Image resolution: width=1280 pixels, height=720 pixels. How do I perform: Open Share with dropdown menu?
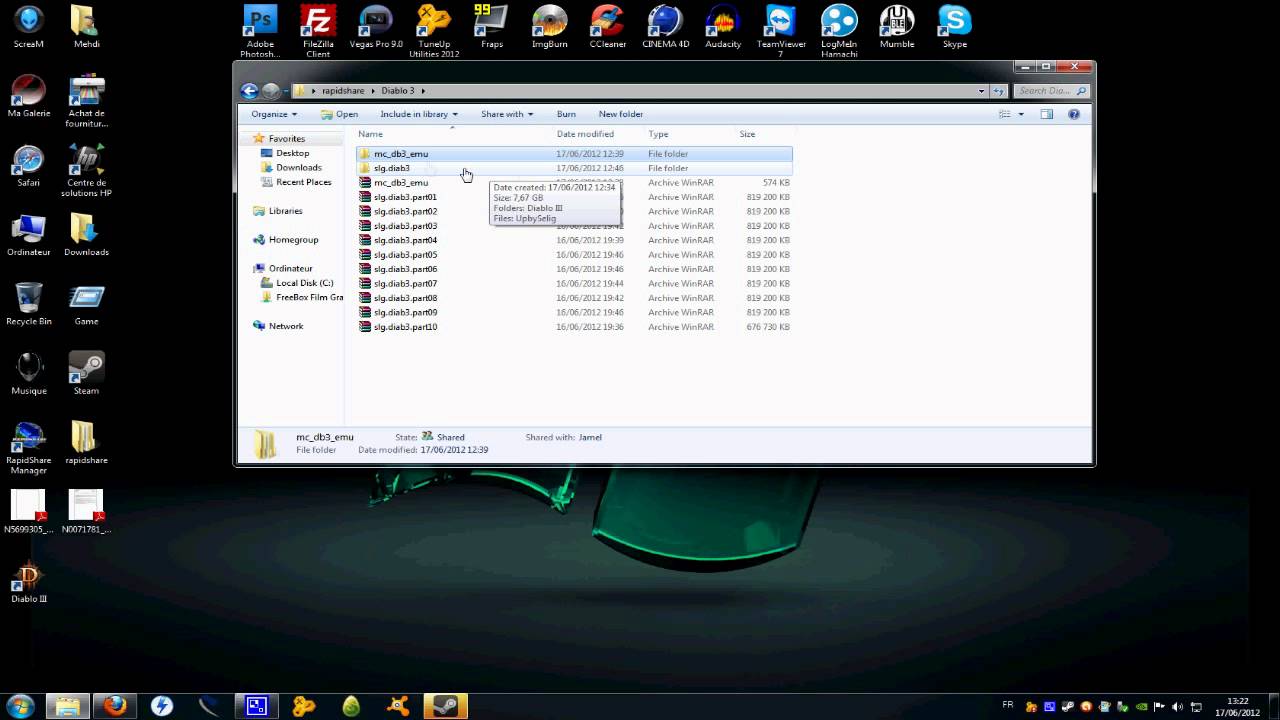pyautogui.click(x=507, y=114)
